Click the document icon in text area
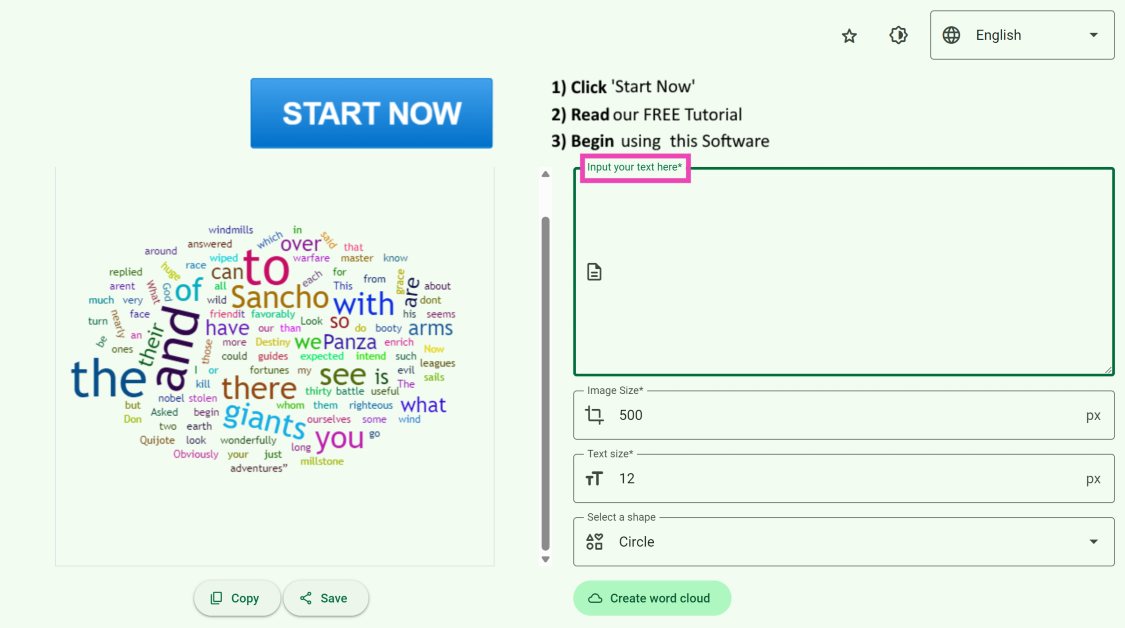 (x=594, y=272)
